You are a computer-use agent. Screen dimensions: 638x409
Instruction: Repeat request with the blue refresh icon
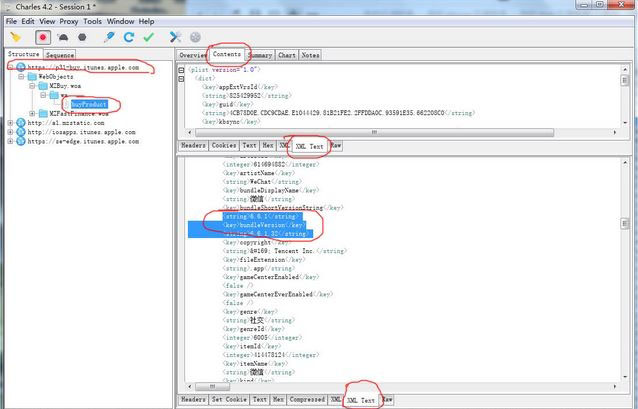(x=129, y=37)
